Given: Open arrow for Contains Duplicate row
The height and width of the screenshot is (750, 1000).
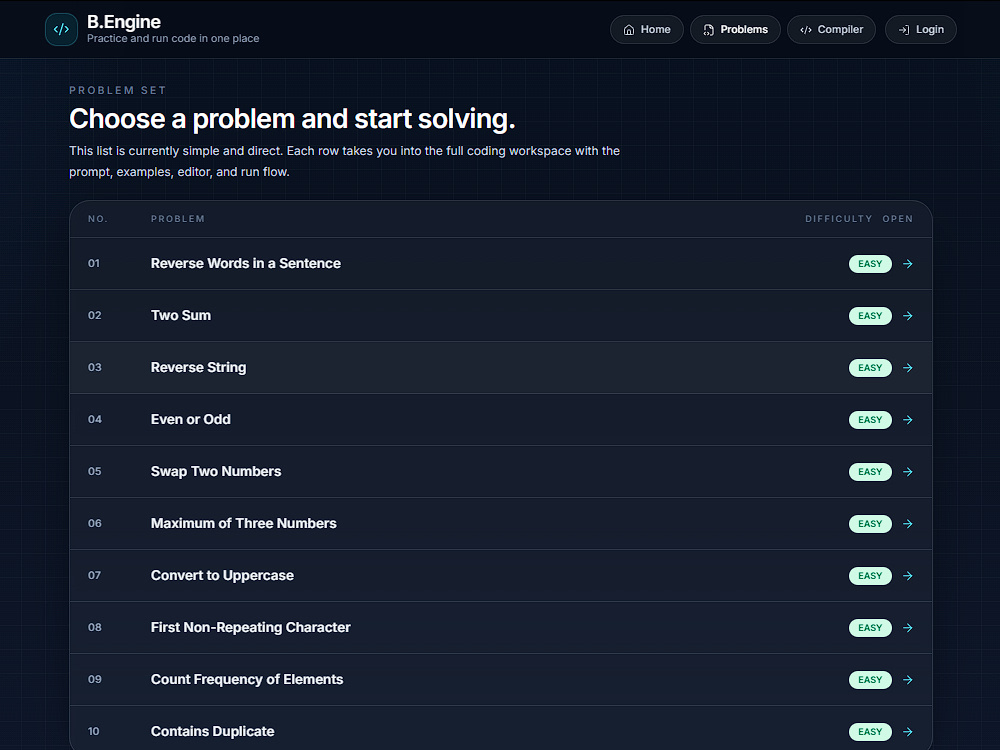Looking at the screenshot, I should [908, 732].
